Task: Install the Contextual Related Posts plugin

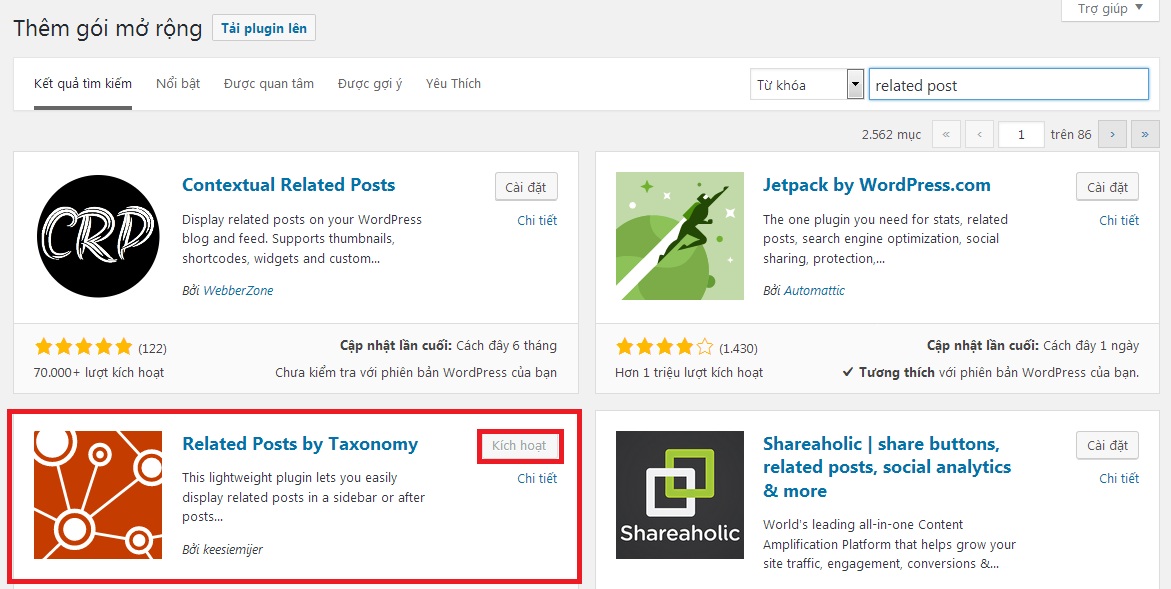Action: tap(526, 187)
